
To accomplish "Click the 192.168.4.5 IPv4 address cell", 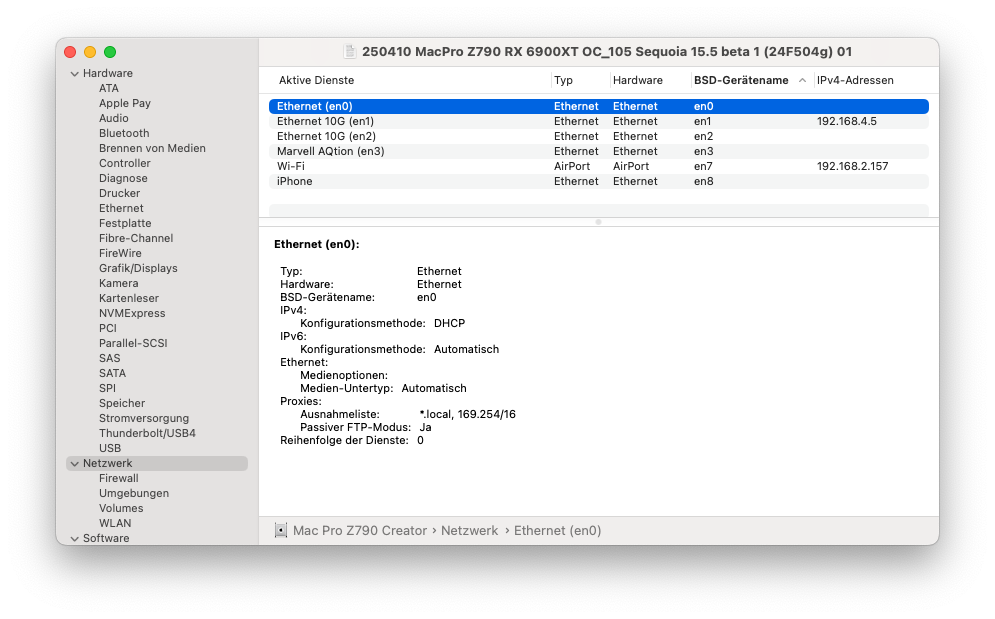I will click(x=847, y=121).
